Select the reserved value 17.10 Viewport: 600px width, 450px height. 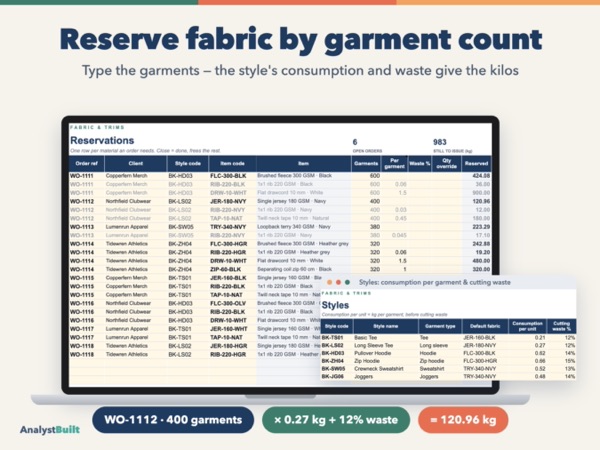pos(483,235)
